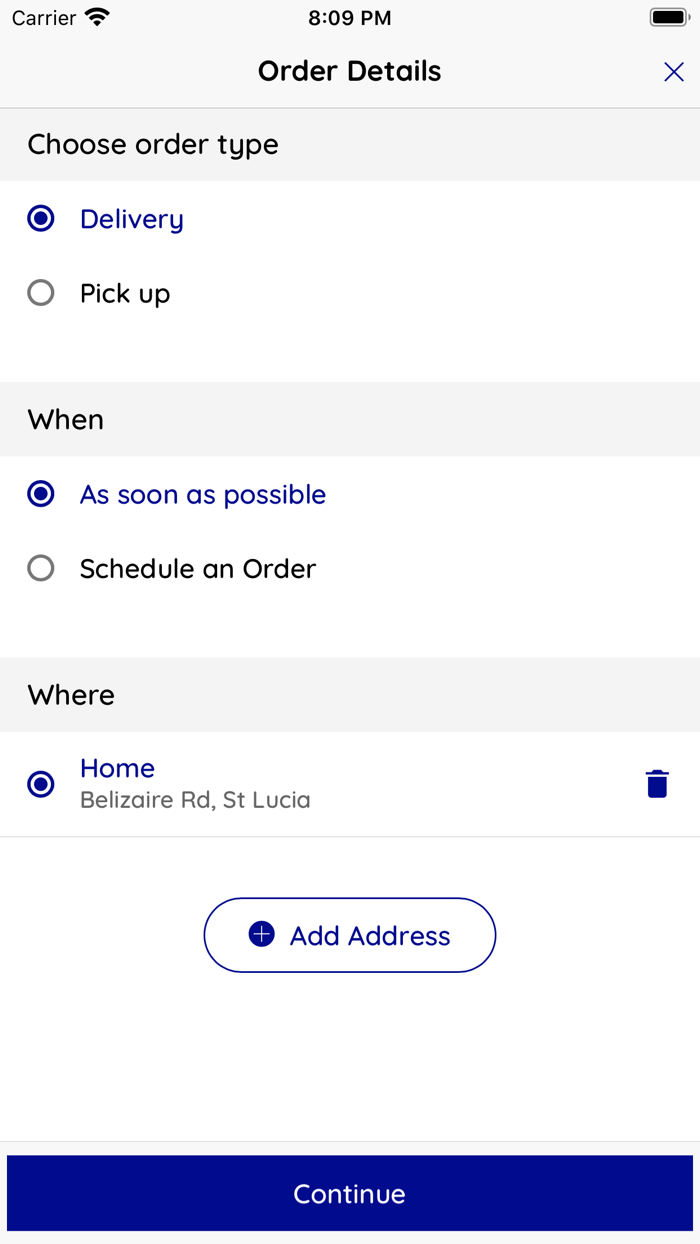Select the As soon as possible radio
Image resolution: width=700 pixels, height=1244 pixels.
pyautogui.click(x=41, y=494)
